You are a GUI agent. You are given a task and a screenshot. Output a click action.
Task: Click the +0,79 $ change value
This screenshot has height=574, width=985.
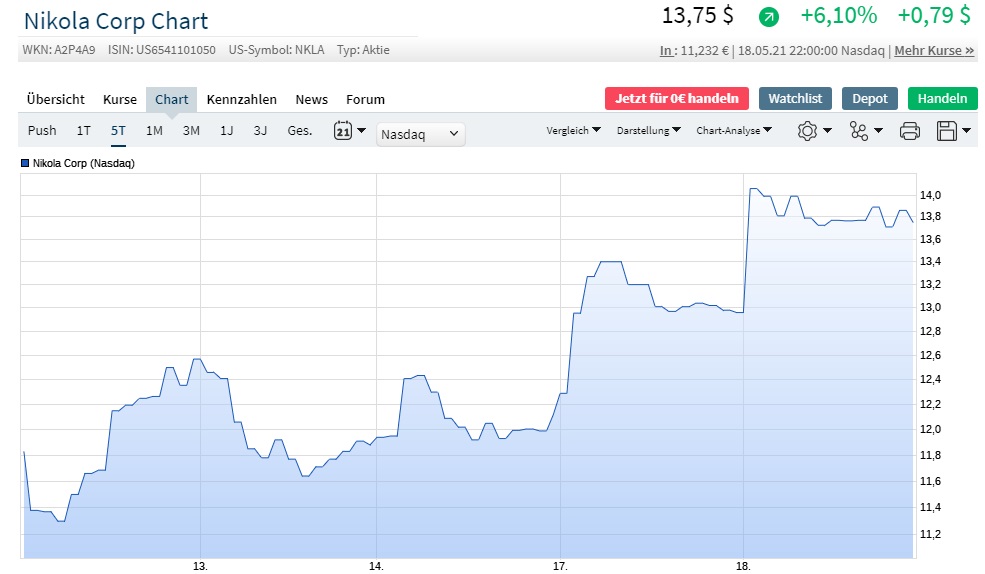pyautogui.click(x=933, y=15)
